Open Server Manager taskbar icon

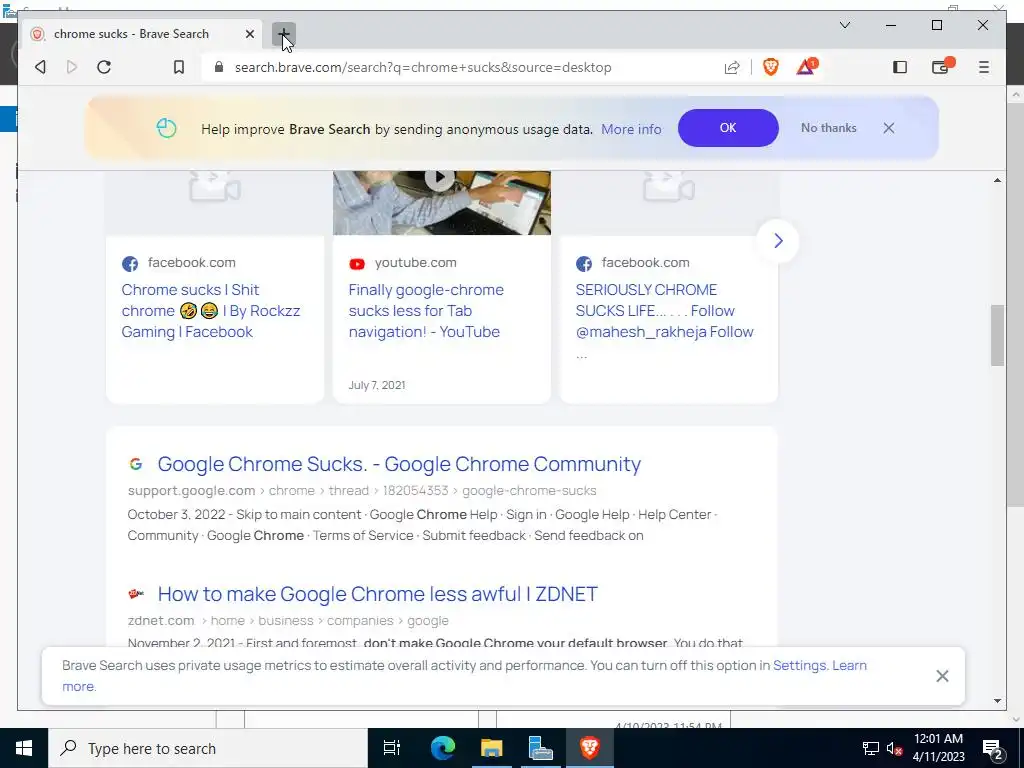tap(540, 748)
